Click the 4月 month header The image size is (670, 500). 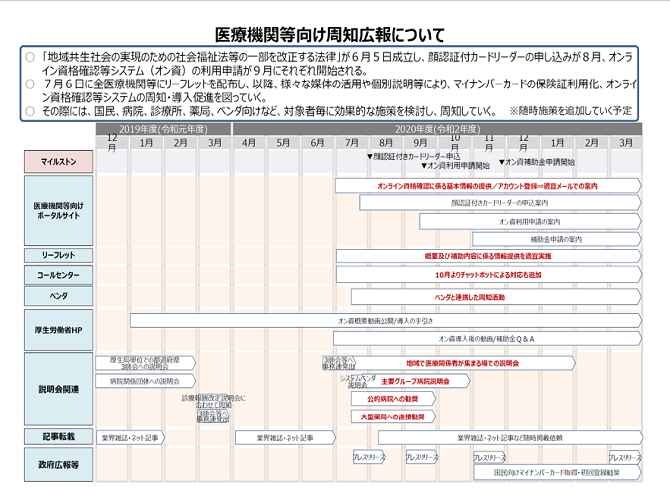[249, 142]
